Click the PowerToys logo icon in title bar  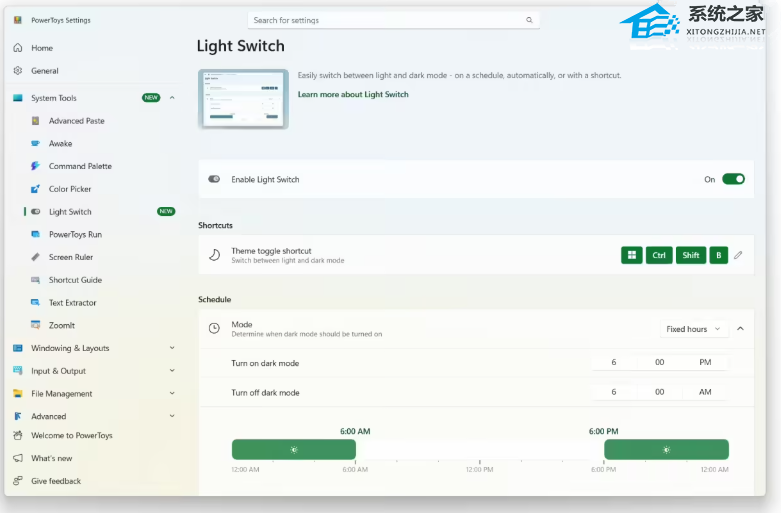coord(18,20)
